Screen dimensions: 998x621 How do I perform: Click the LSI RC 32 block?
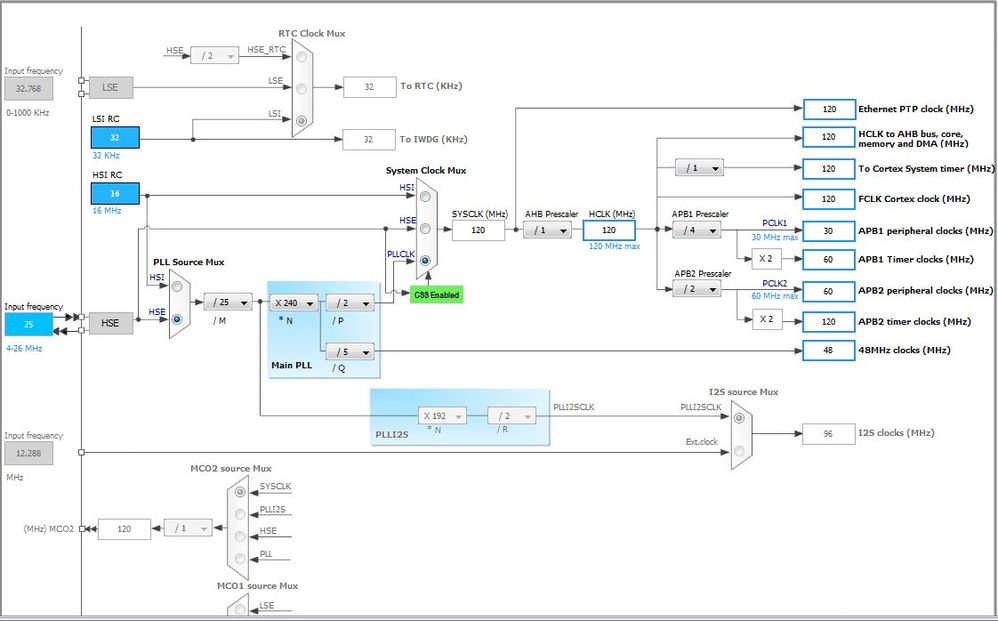pos(115,137)
